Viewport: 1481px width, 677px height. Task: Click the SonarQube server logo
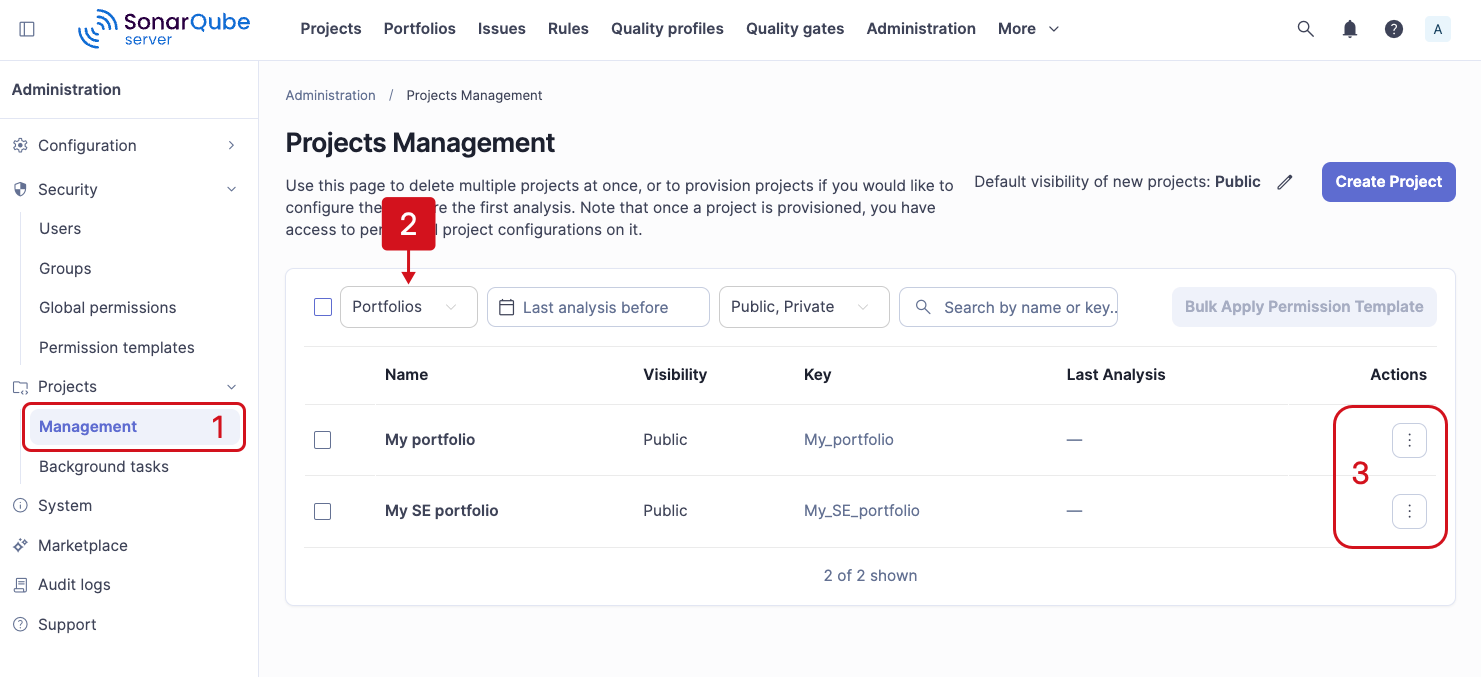[x=164, y=28]
